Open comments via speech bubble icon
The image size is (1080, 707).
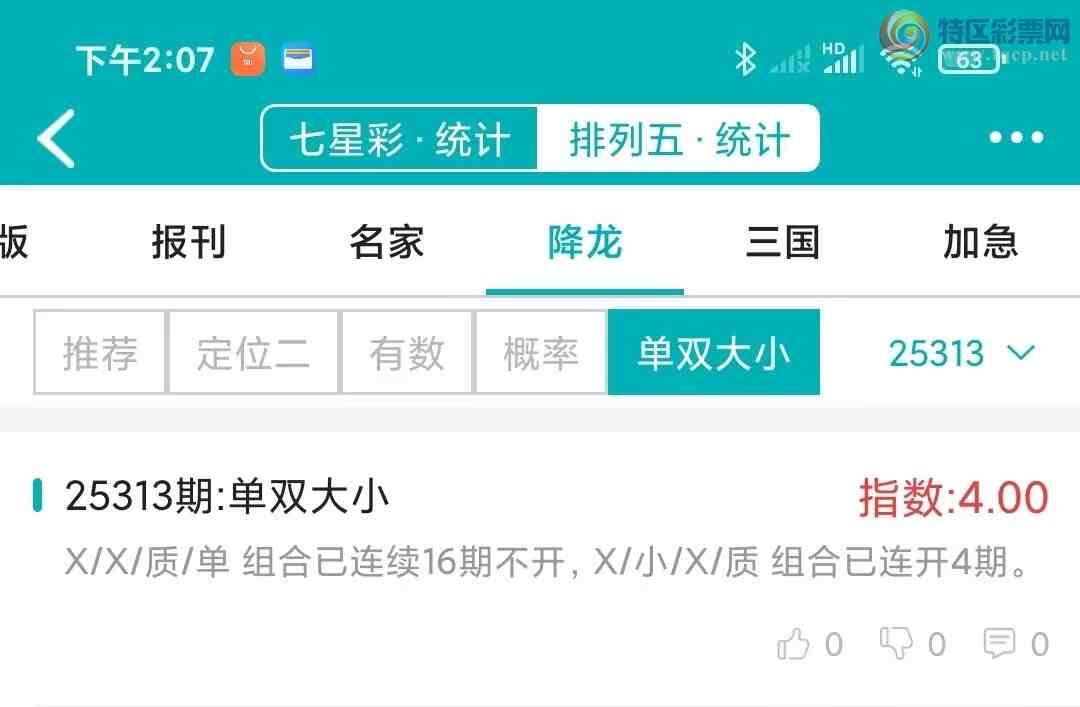click(999, 643)
